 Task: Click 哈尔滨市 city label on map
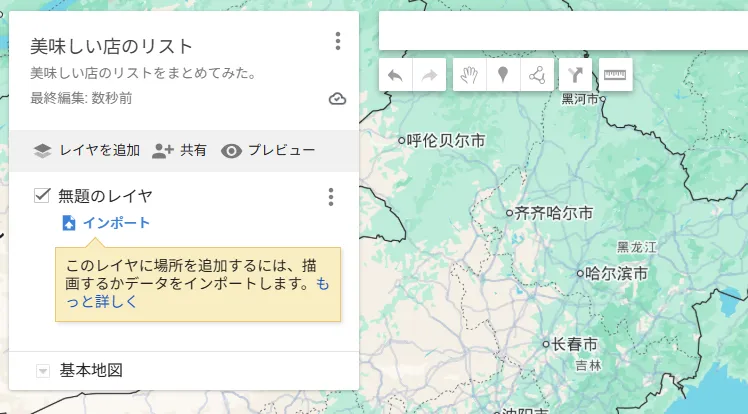pos(616,273)
